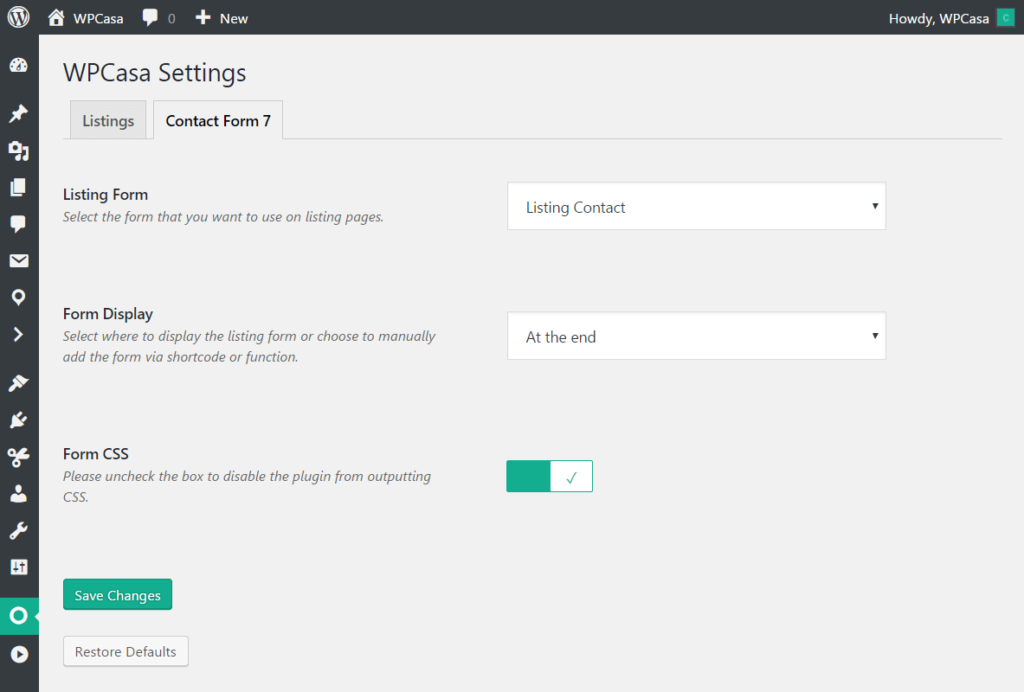The image size is (1024, 692).
Task: Open the Pages icon in the sidebar
Action: click(19, 187)
